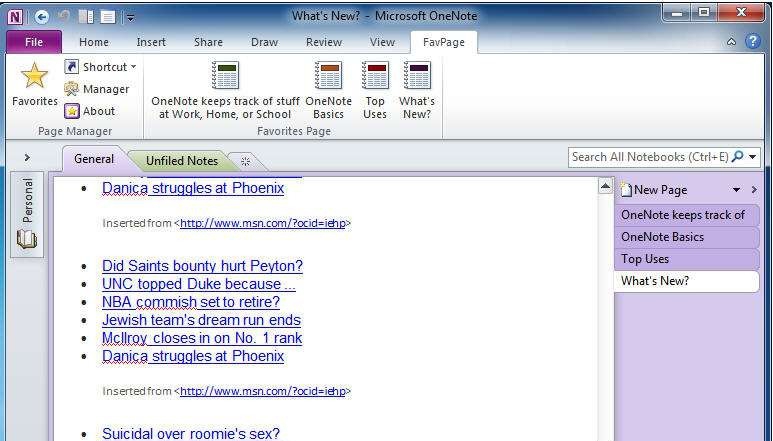
Task: Click in the Search All Notebooks box
Action: 649,157
